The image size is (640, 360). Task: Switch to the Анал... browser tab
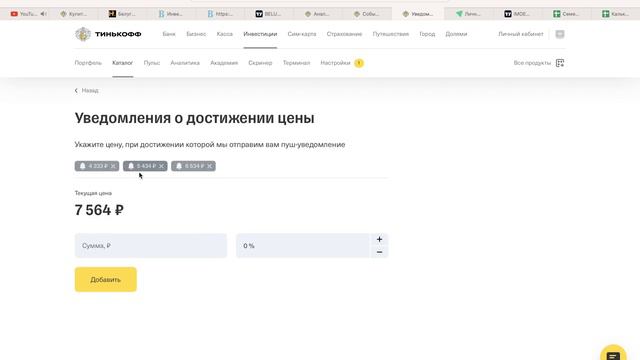pyautogui.click(x=318, y=14)
